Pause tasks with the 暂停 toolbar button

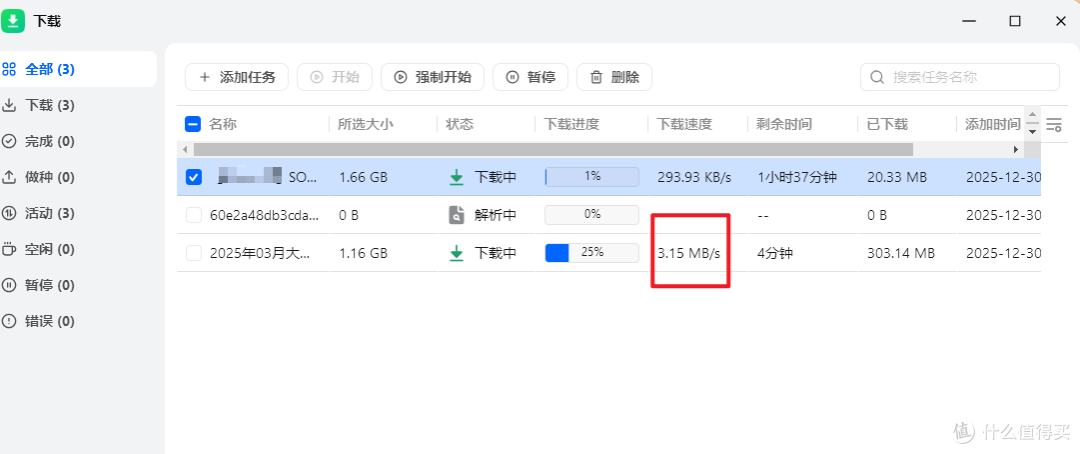[x=530, y=77]
